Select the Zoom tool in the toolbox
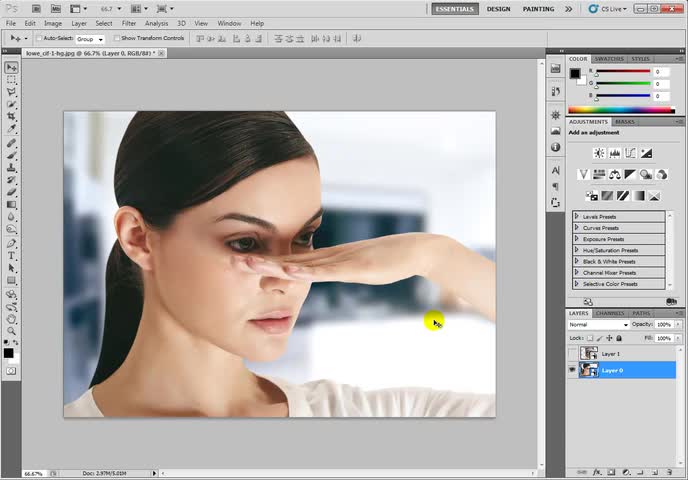 click(x=12, y=331)
